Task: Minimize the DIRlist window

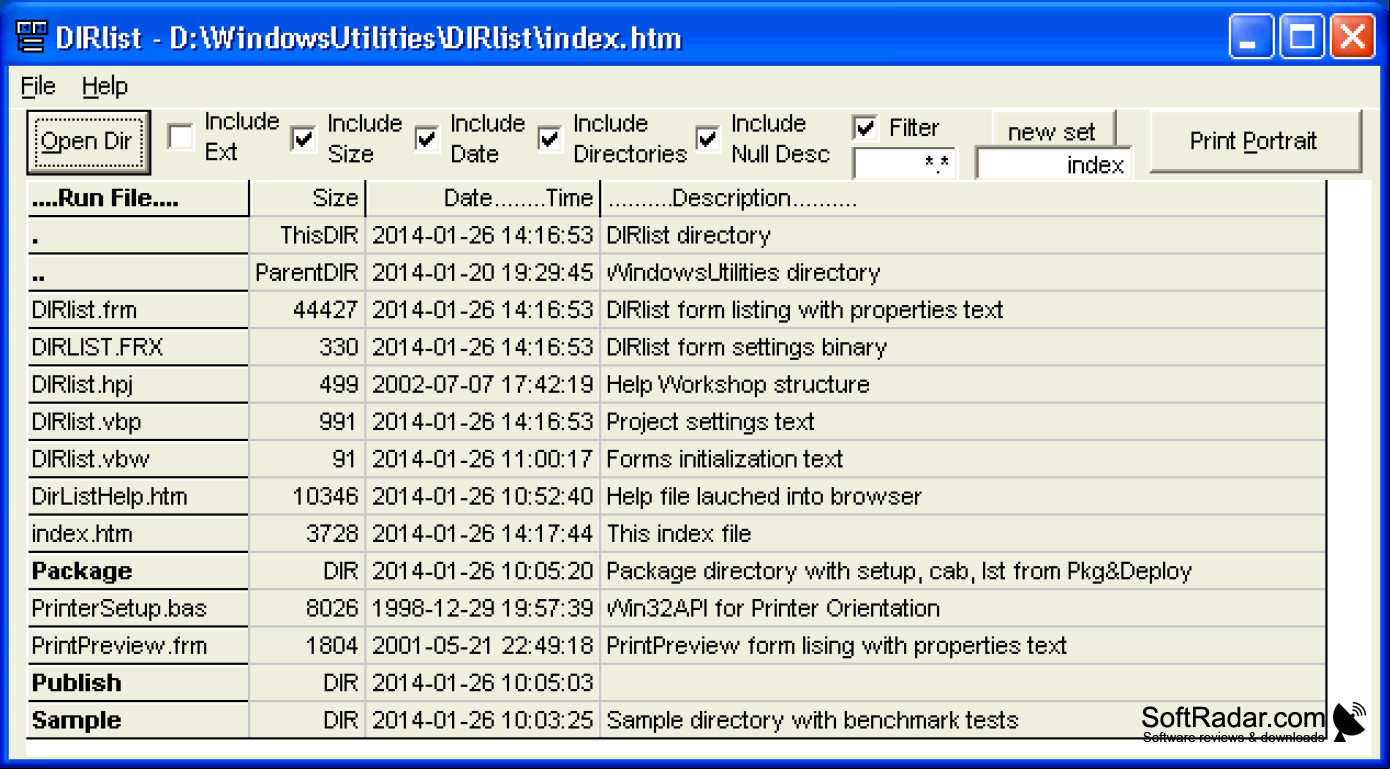Action: 1251,38
